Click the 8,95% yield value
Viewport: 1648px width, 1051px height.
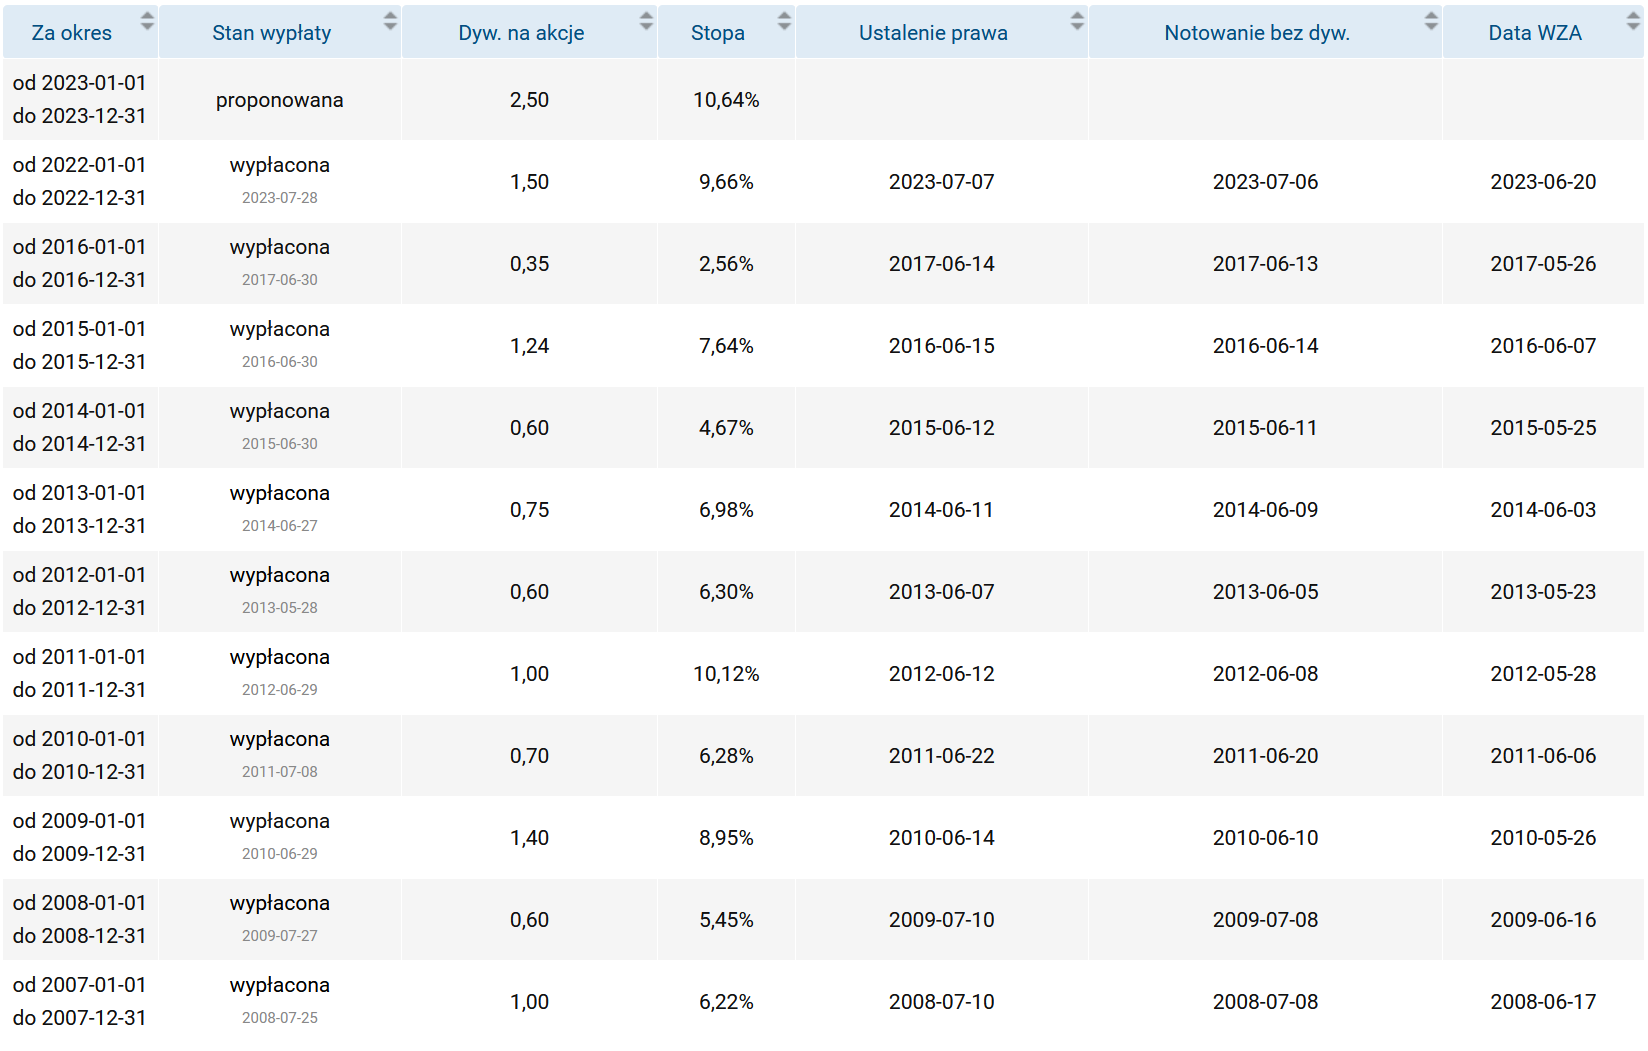coord(726,838)
